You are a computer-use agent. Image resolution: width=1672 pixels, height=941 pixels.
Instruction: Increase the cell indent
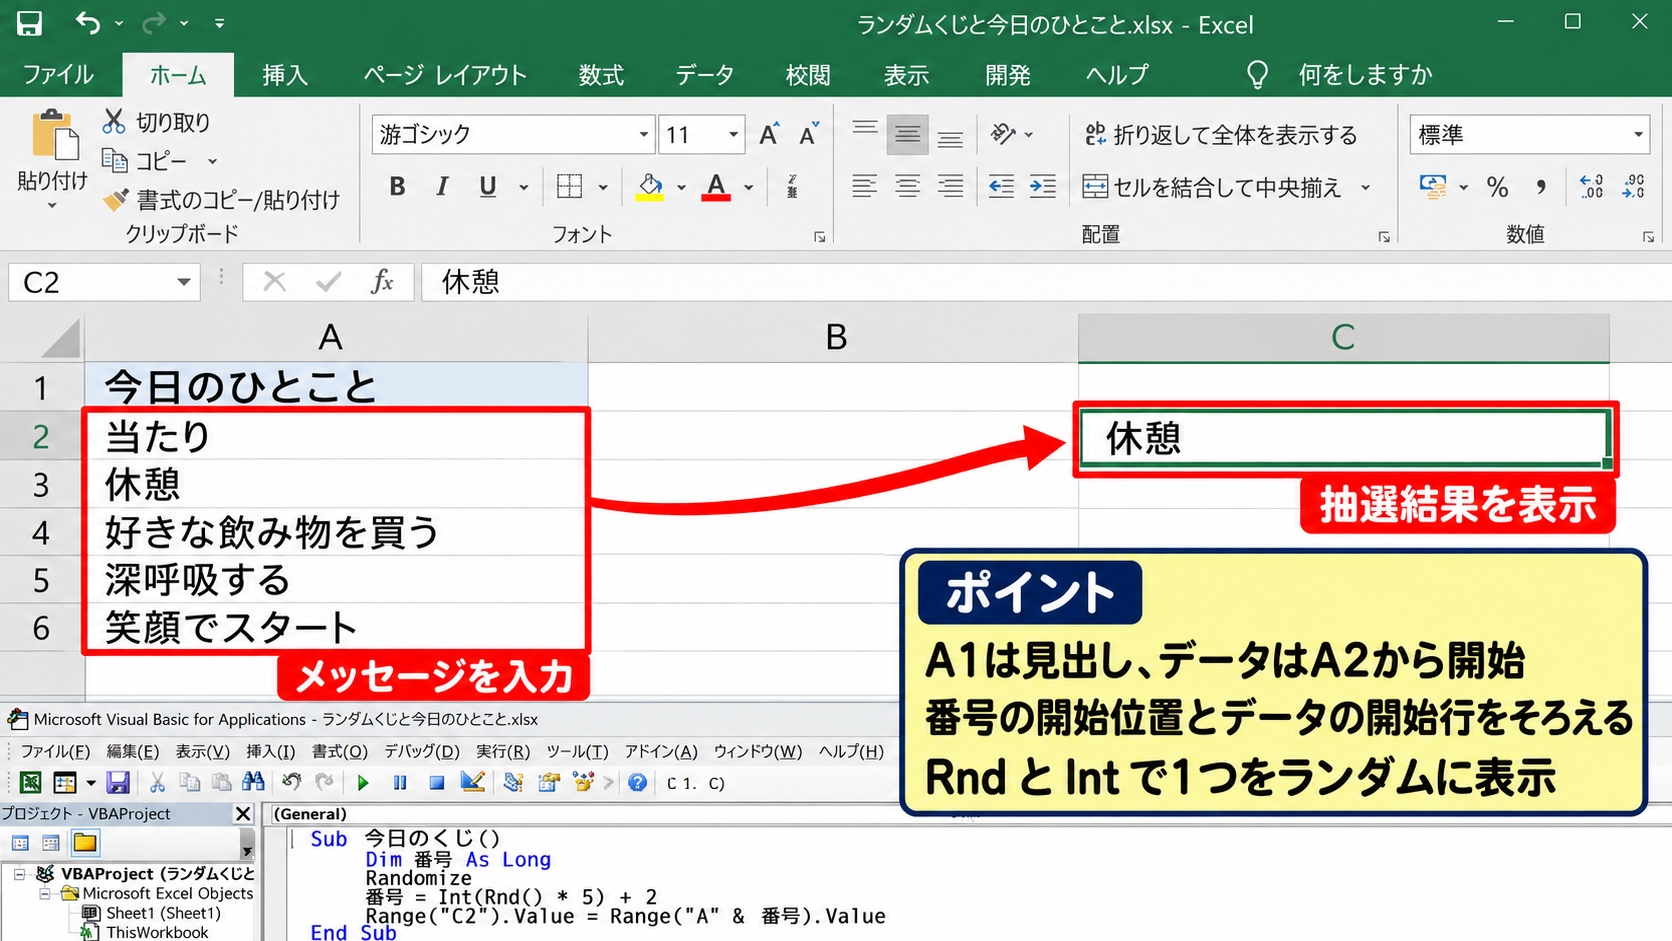click(x=1043, y=187)
